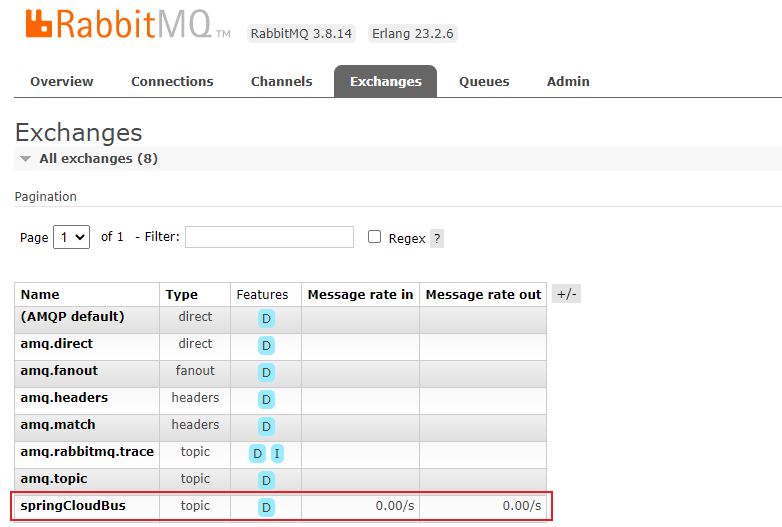Sort by Message rate in header

(x=360, y=295)
